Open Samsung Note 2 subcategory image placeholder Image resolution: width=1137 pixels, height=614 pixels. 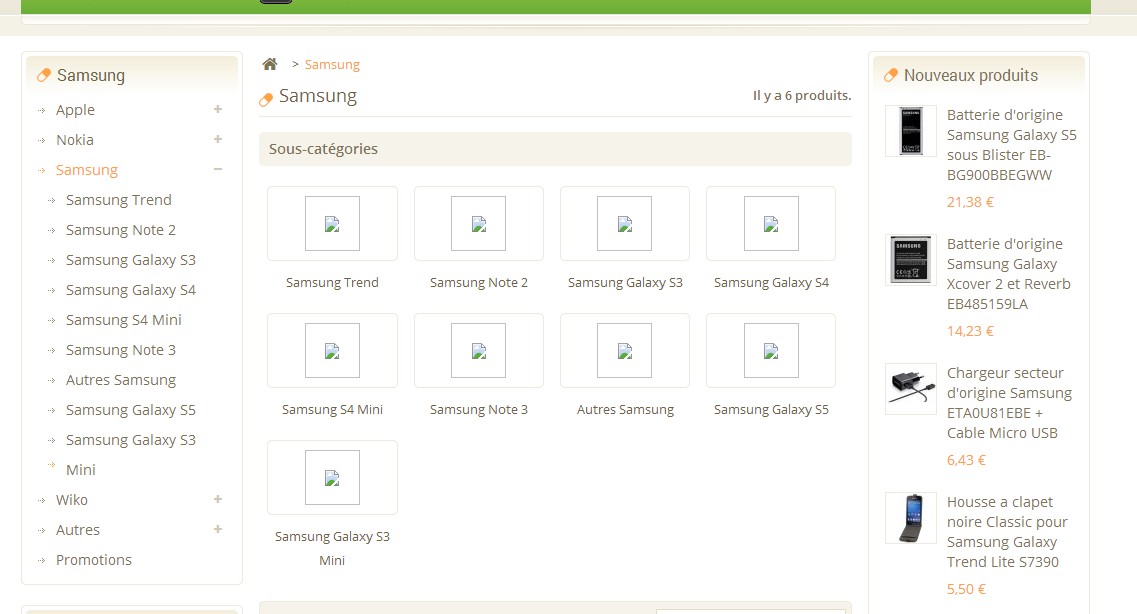(479, 223)
